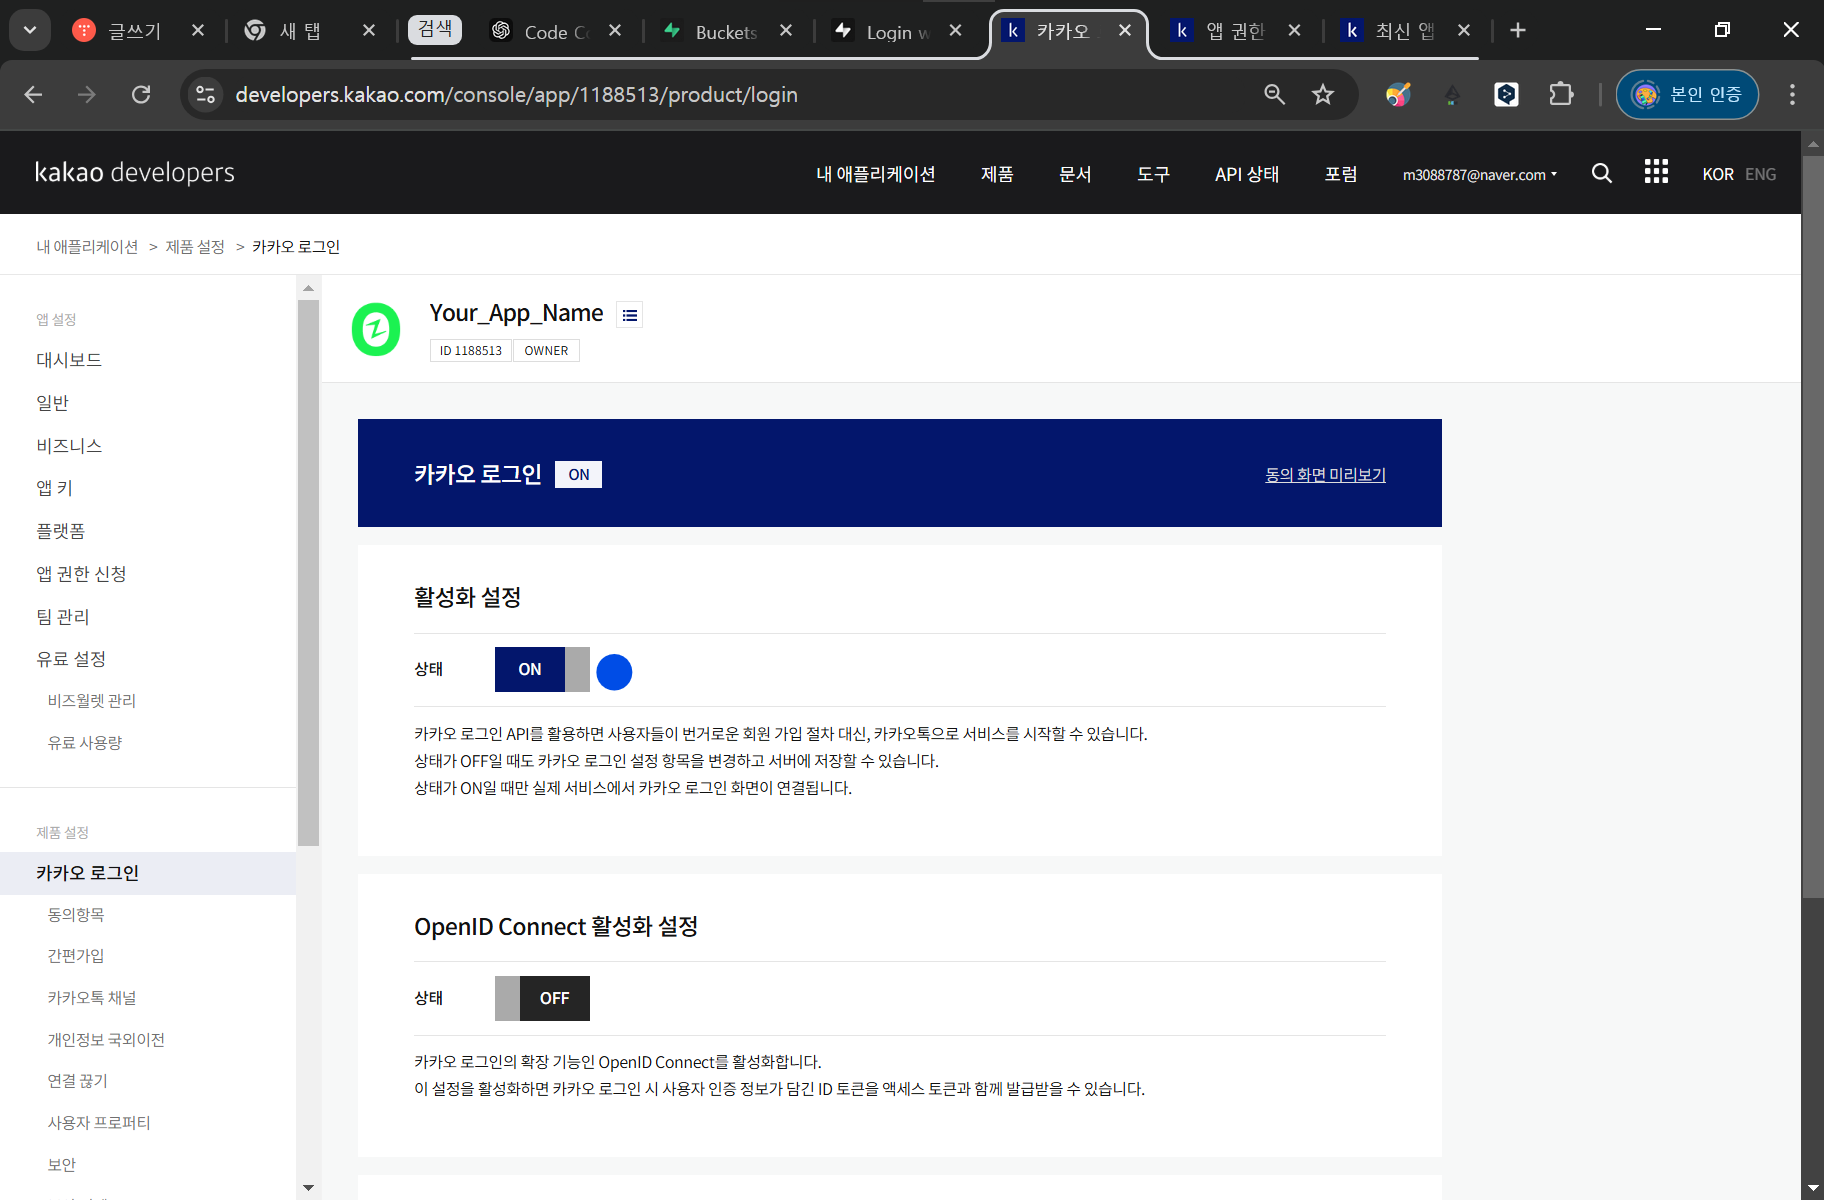Image resolution: width=1824 pixels, height=1200 pixels.
Task: Open 도구 in top menu
Action: (1153, 174)
